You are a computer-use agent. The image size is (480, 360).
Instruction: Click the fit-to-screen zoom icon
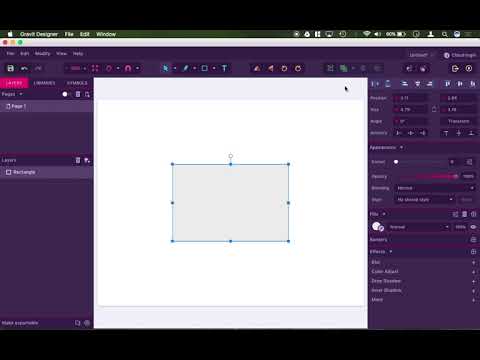click(x=95, y=68)
